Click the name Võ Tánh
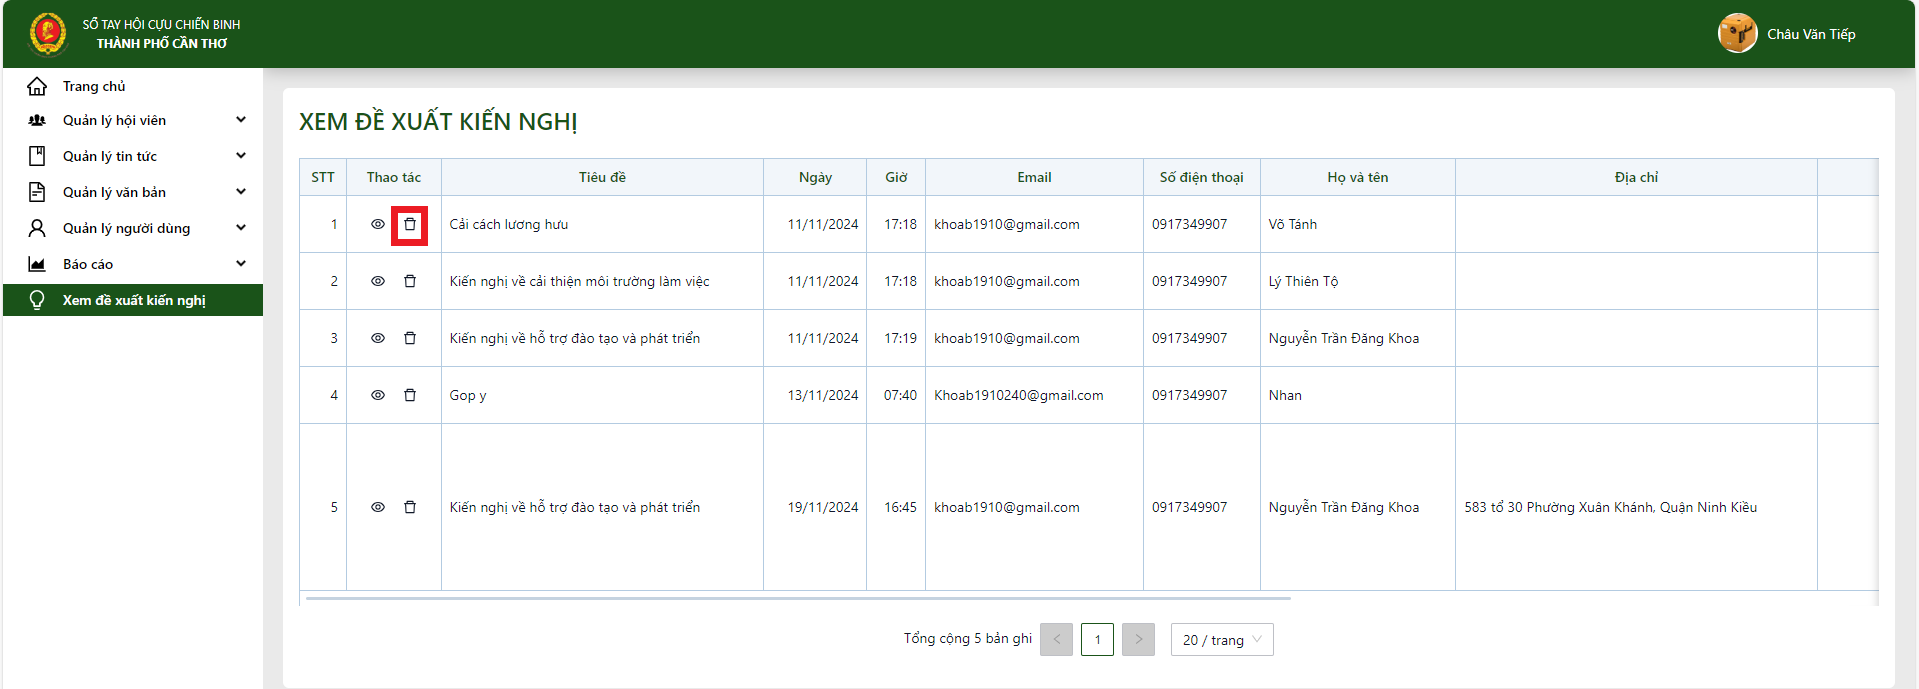1919x689 pixels. [1293, 225]
